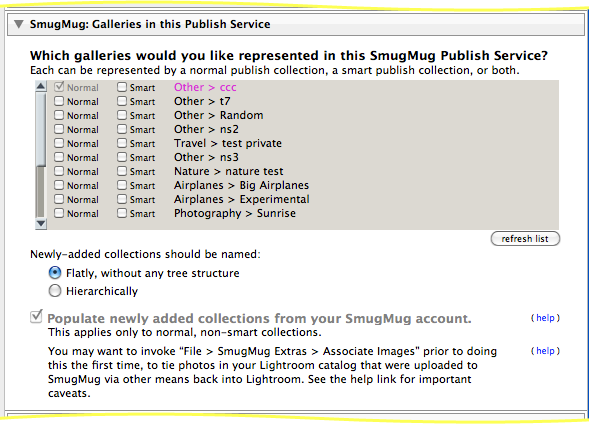The image size is (589, 424).
Task: Click the gallery list scrollbar thumb
Action: point(41,192)
